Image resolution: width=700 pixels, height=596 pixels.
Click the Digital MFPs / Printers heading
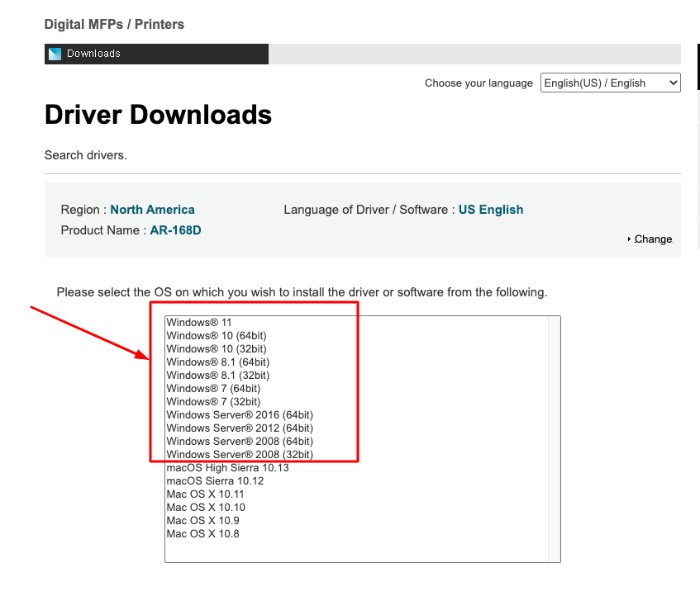[114, 24]
